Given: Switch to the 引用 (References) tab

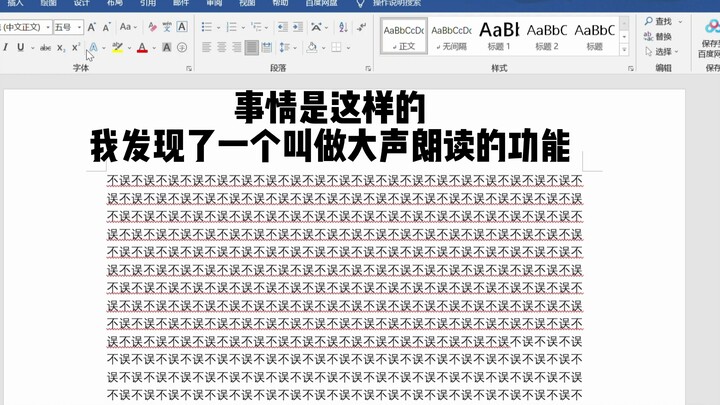Looking at the screenshot, I should [x=147, y=3].
